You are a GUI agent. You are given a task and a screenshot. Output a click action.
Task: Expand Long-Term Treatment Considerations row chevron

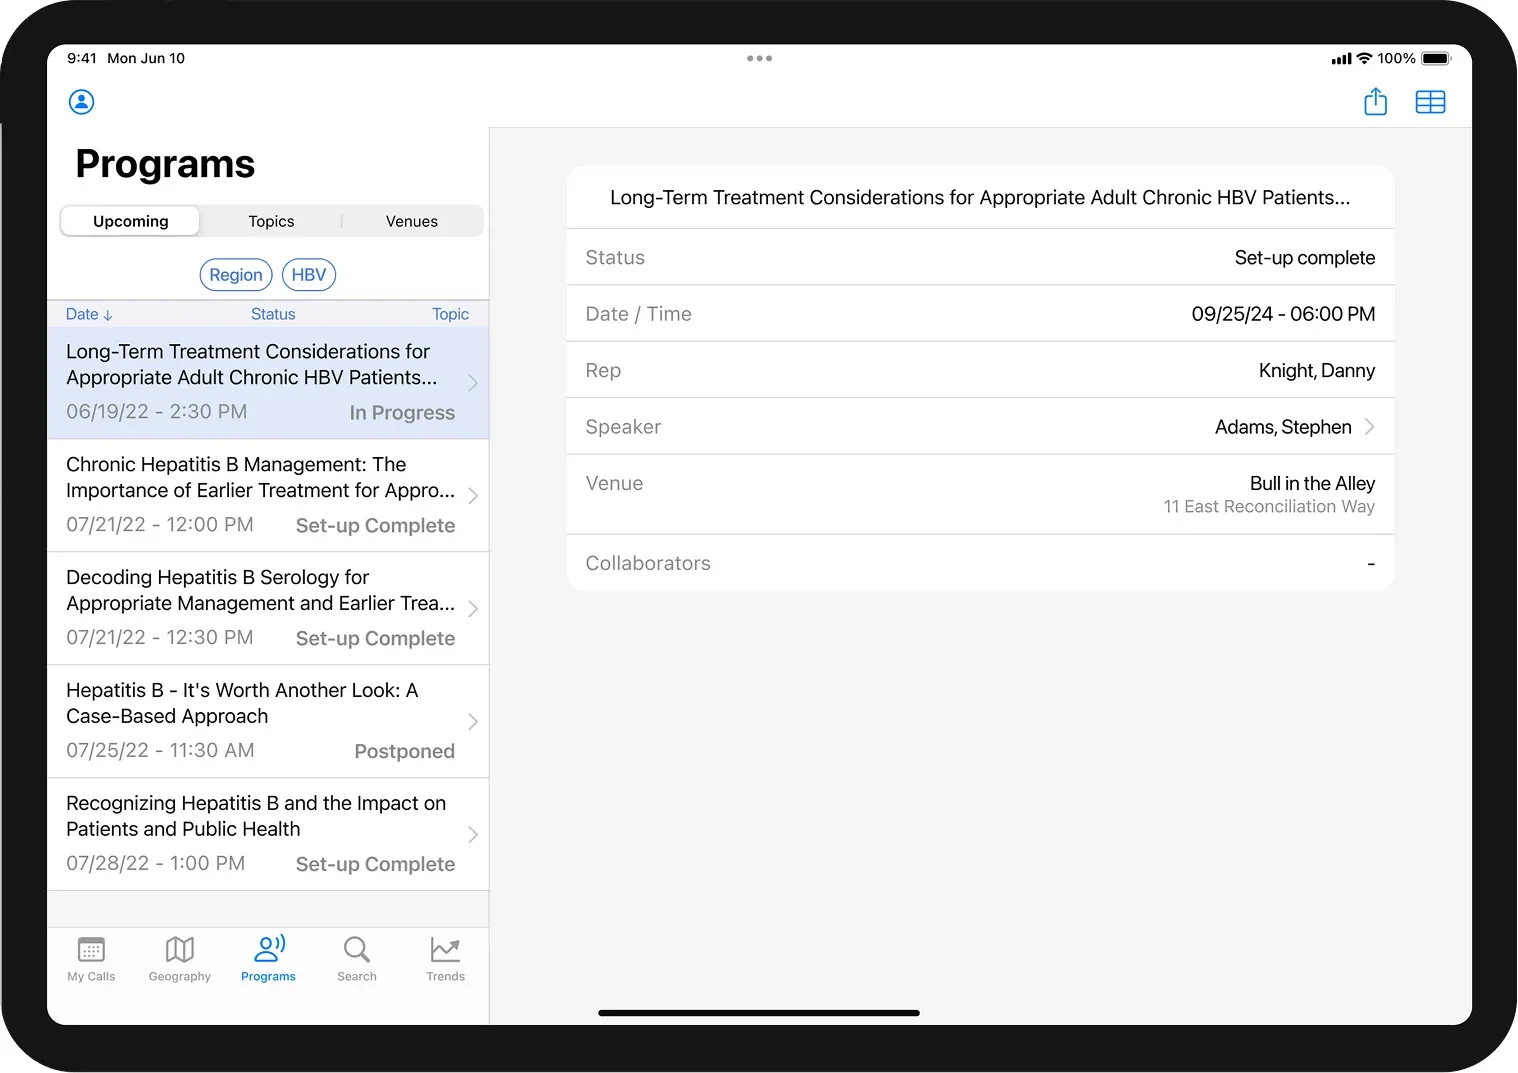[x=473, y=383]
